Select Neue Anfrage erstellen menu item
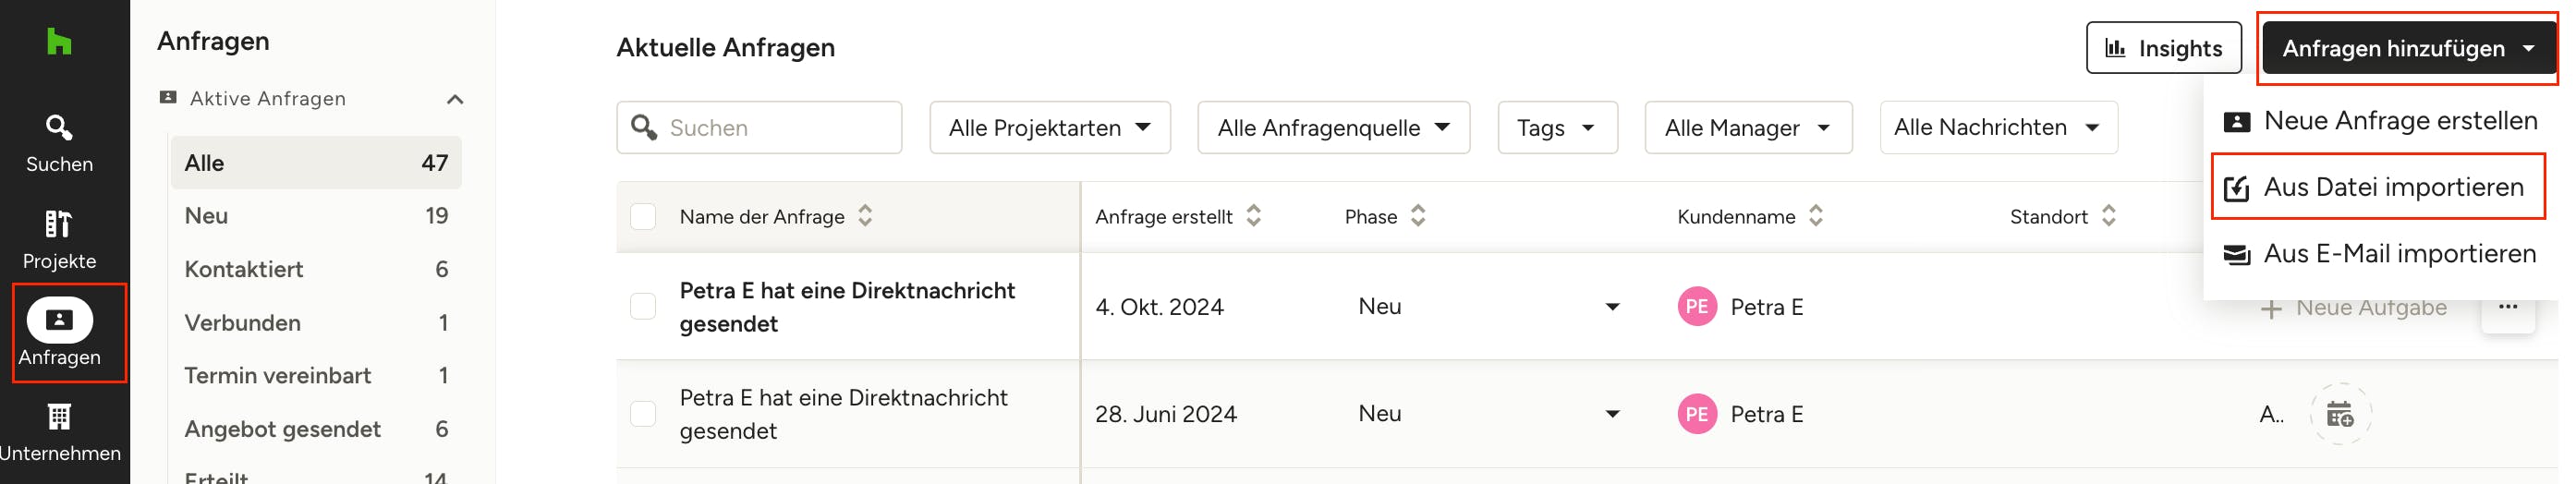This screenshot has height=484, width=2576. click(2381, 121)
